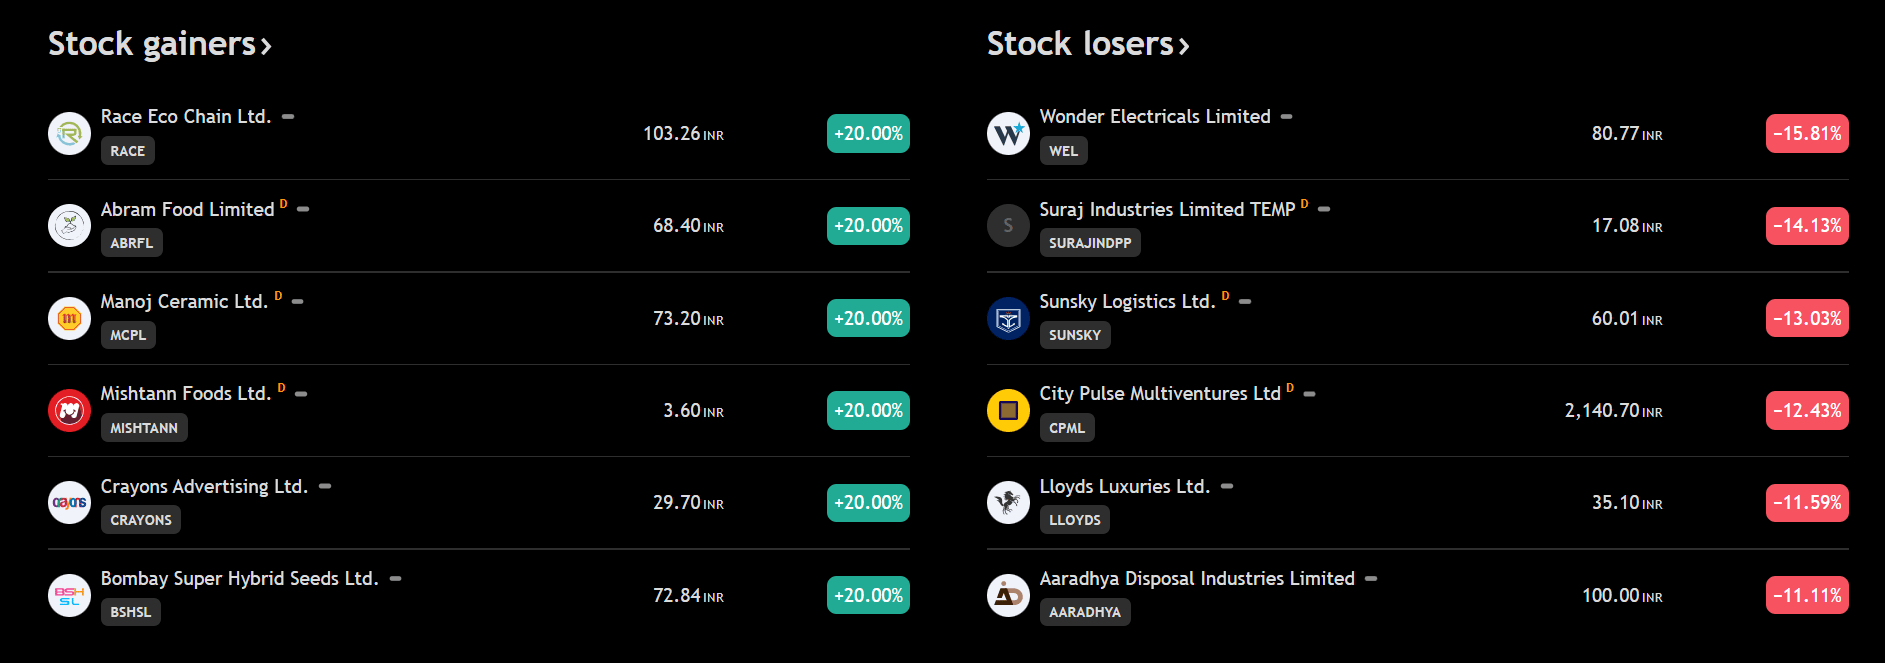Image resolution: width=1885 pixels, height=663 pixels.
Task: Click the Crayons Advertising logo icon
Action: [69, 502]
